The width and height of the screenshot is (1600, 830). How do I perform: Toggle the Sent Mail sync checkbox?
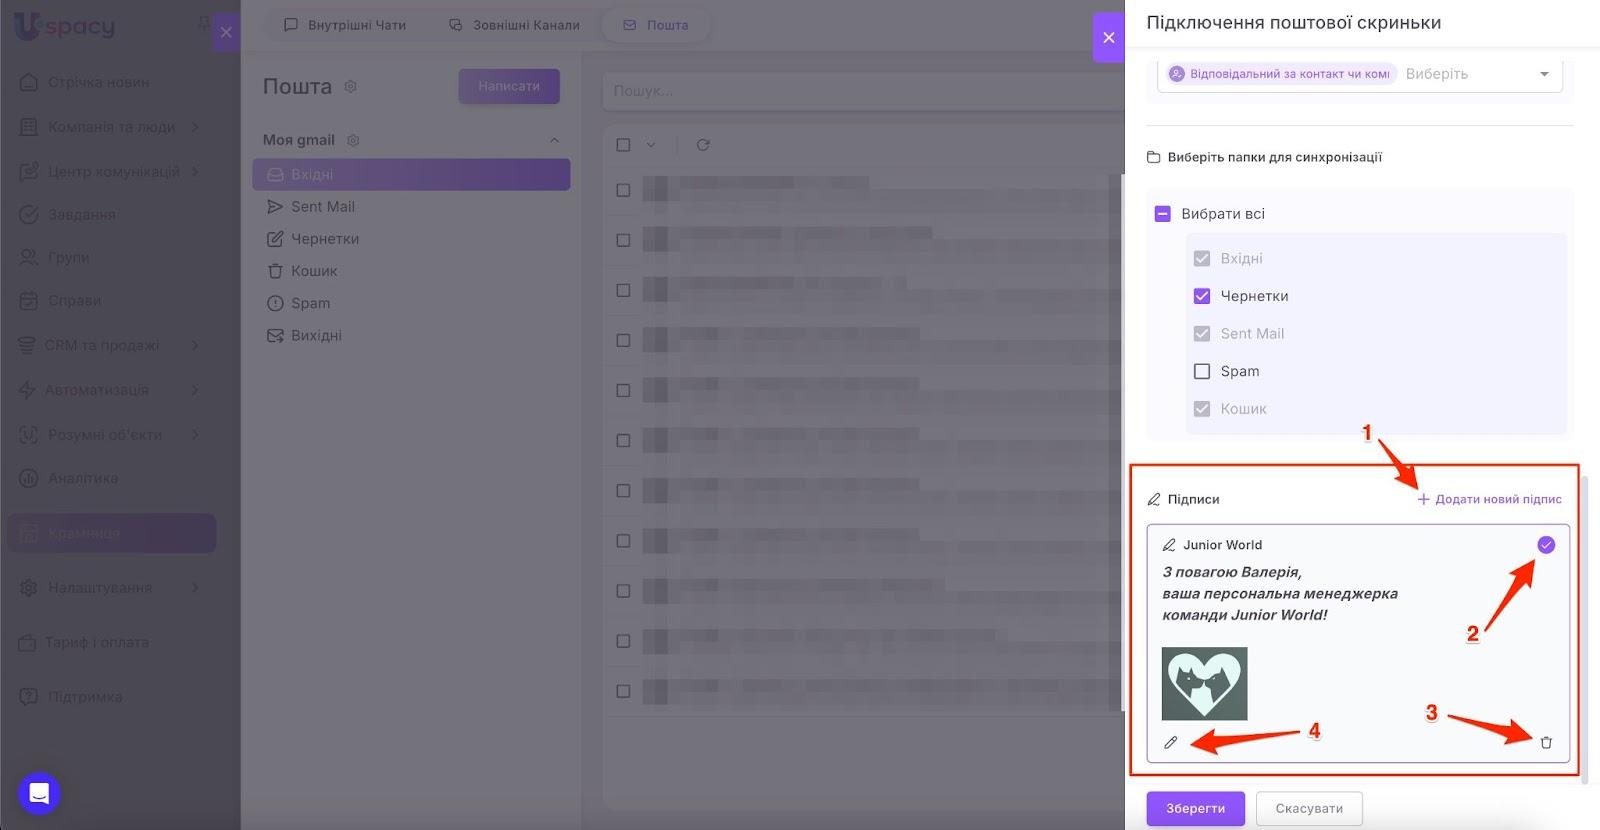tap(1202, 334)
